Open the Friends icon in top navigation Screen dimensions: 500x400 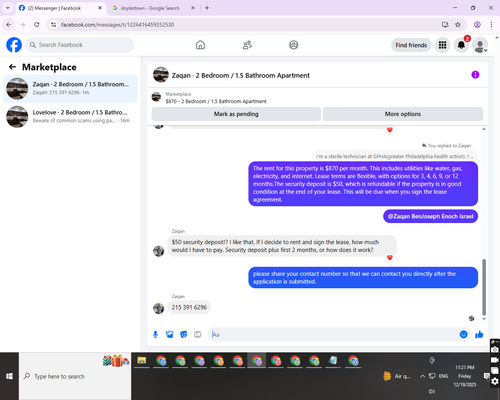point(247,45)
